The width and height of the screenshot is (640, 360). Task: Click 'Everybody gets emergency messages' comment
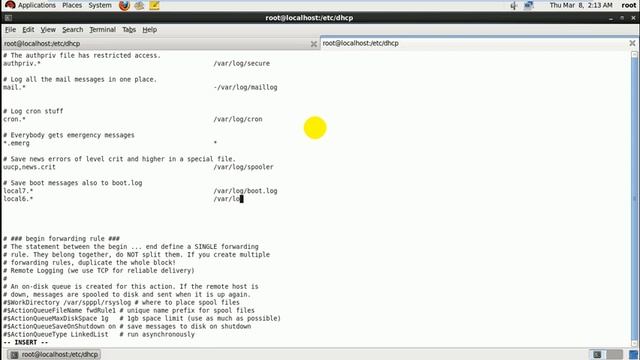tap(69, 135)
